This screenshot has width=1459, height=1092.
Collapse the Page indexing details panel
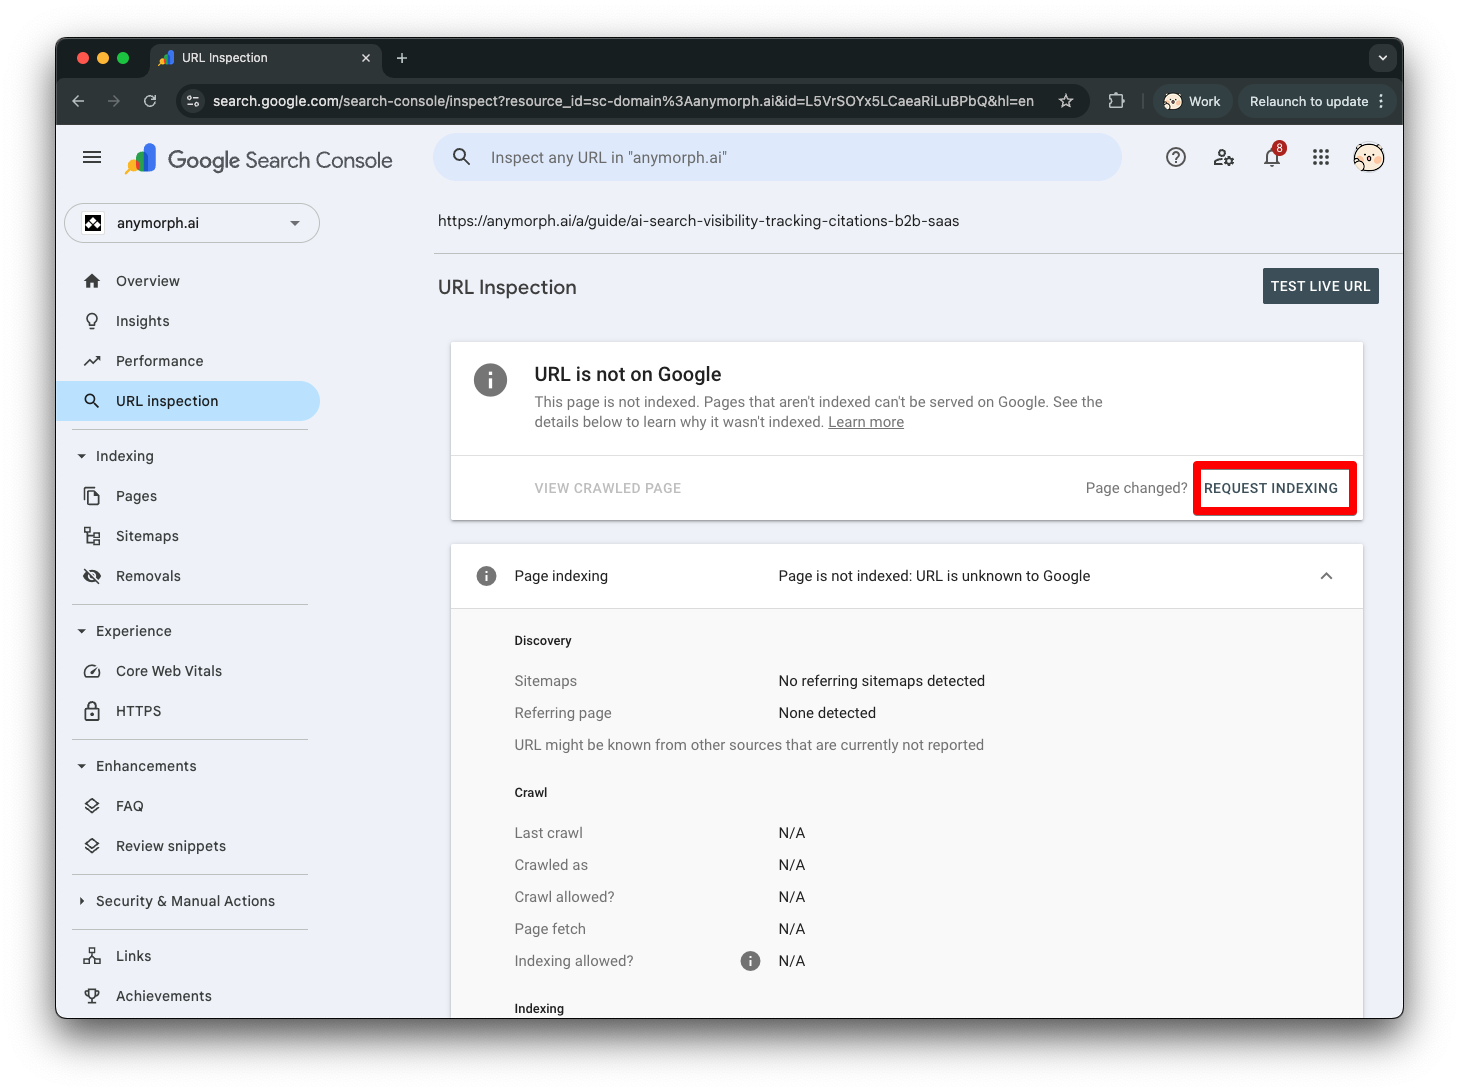tap(1326, 575)
